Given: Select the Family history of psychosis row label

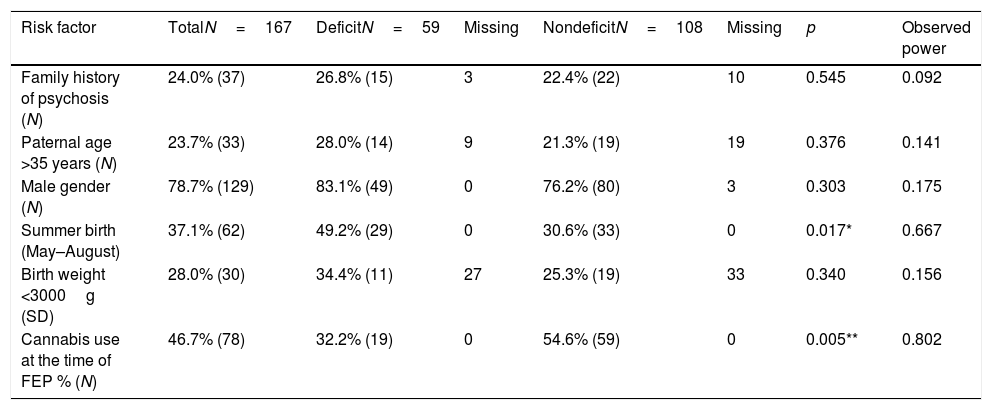Looking at the screenshot, I should coord(62,98).
